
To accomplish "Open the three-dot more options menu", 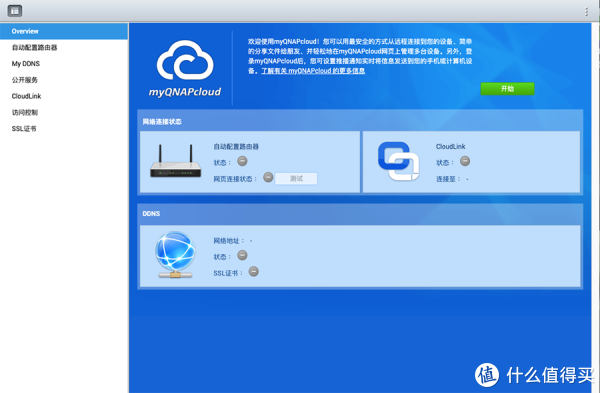I will [x=586, y=11].
